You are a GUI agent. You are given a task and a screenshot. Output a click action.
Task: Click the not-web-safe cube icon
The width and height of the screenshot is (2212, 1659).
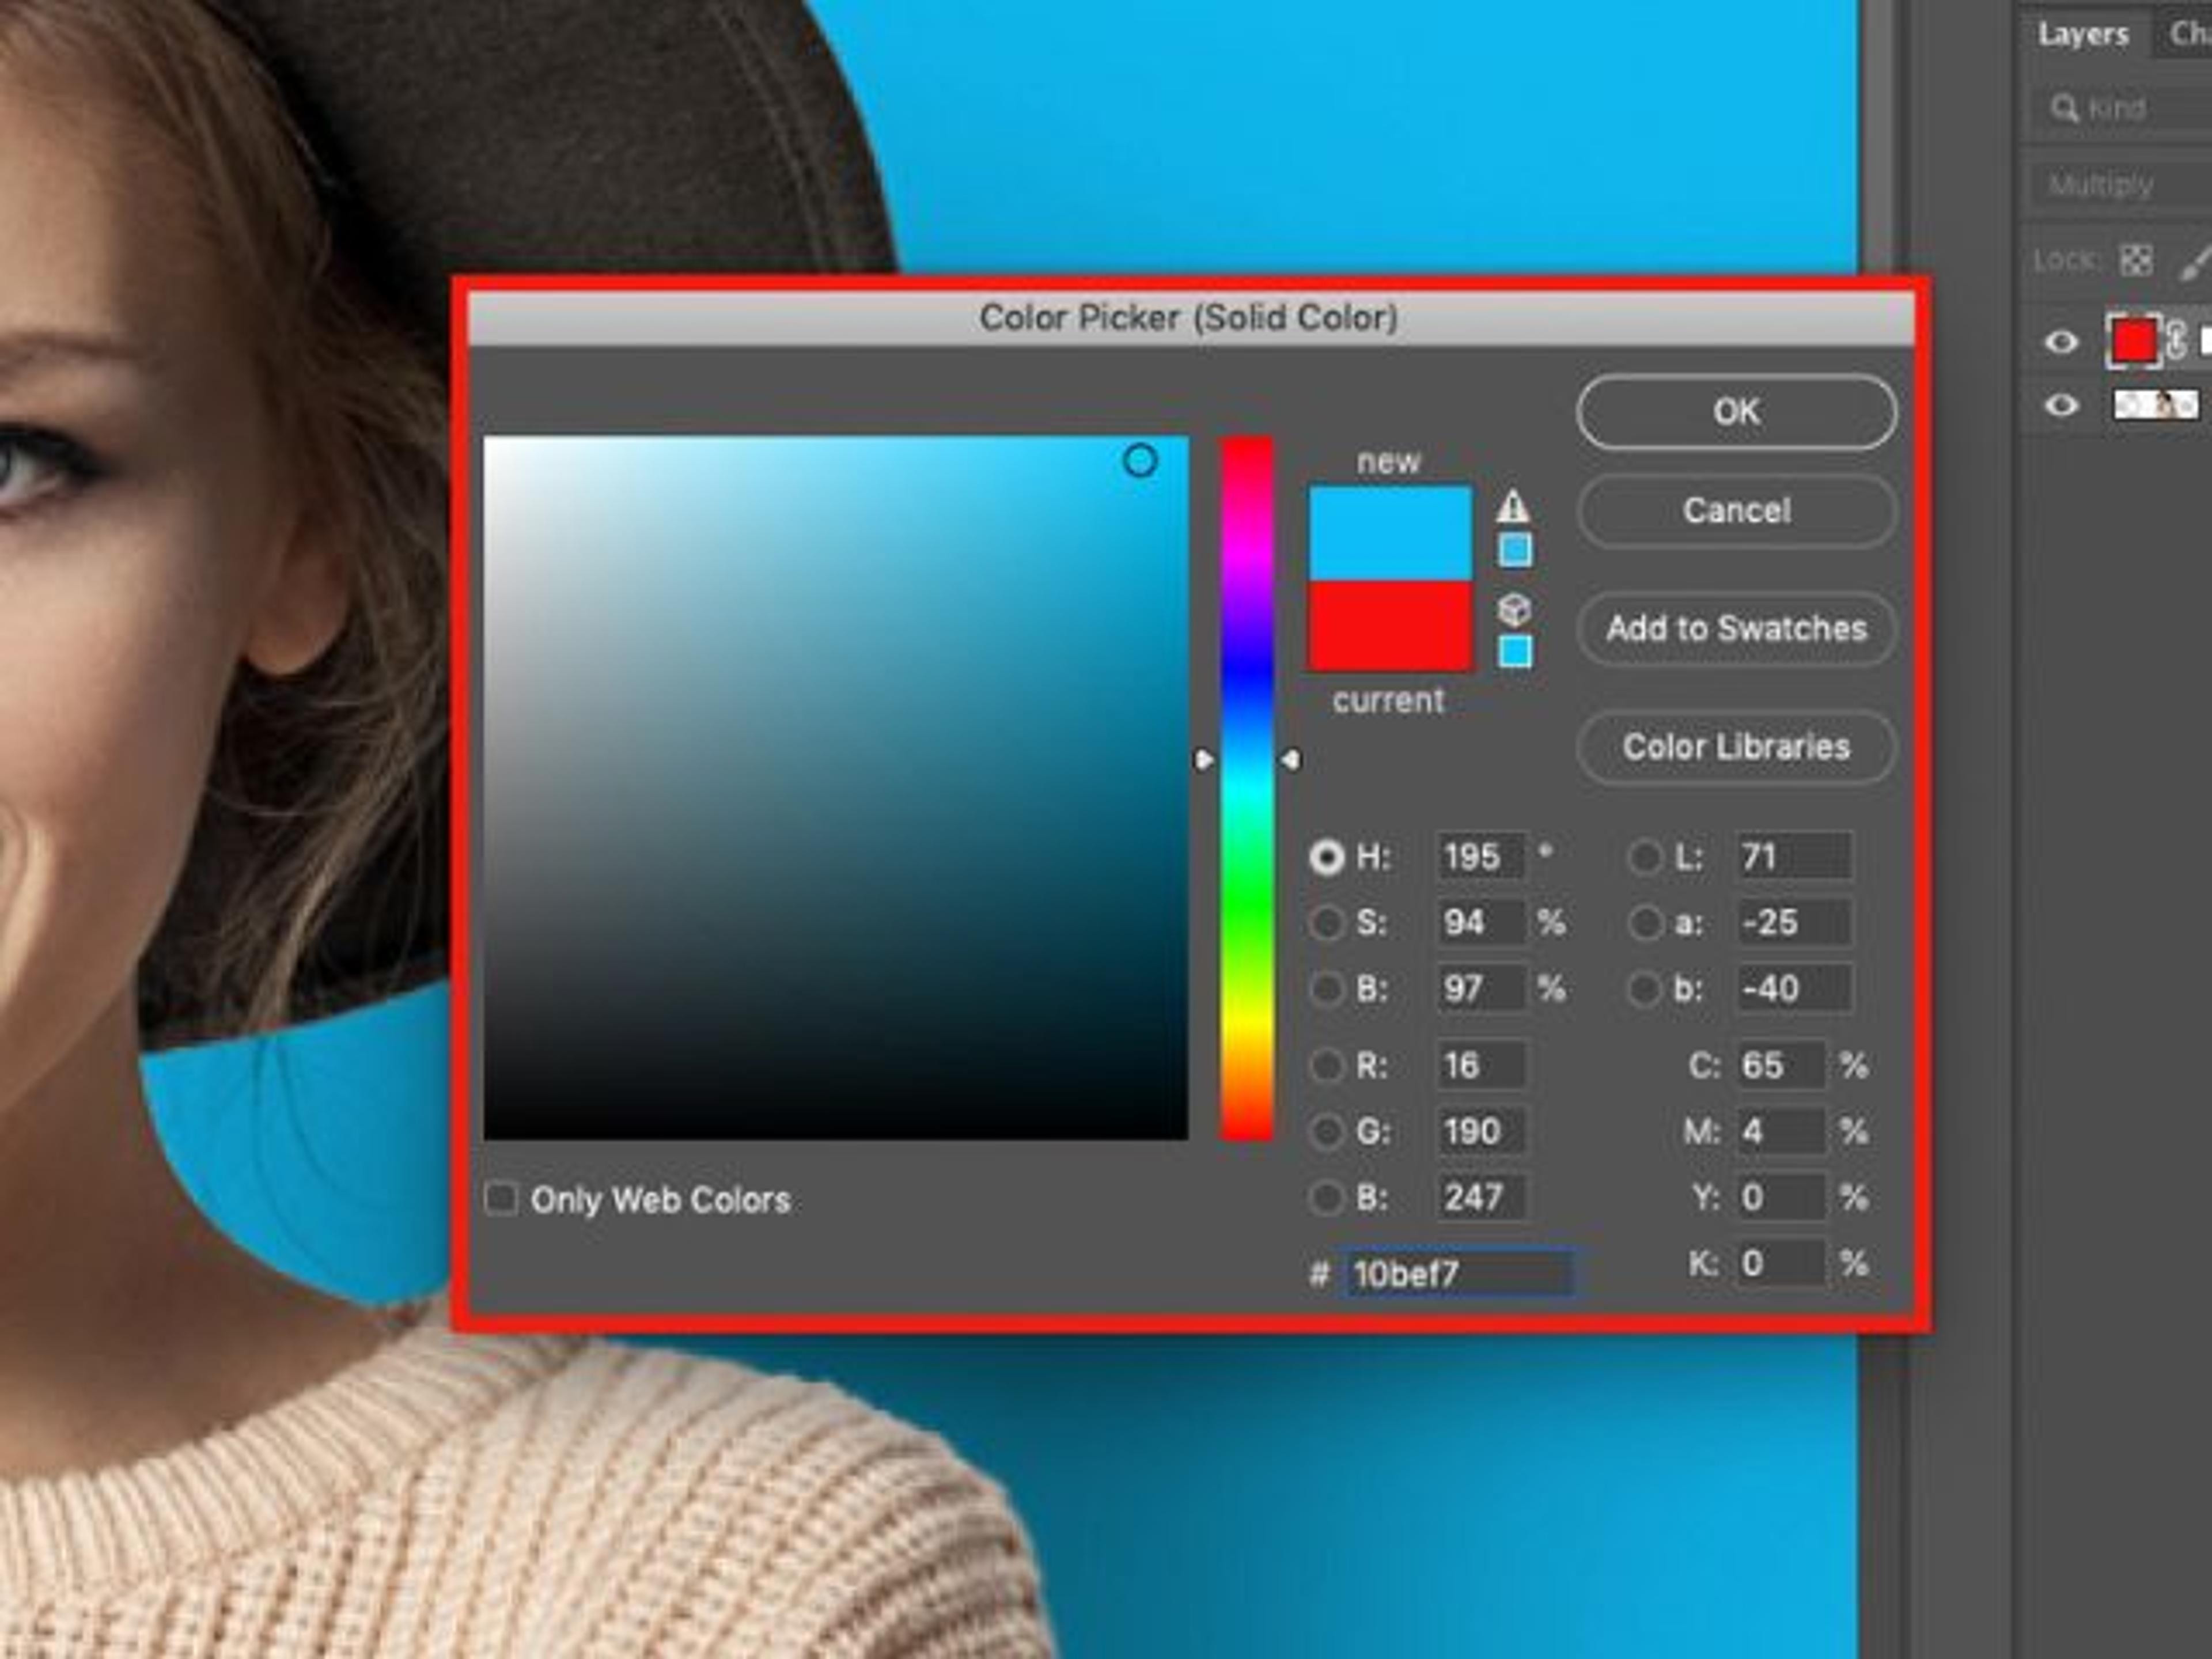[1514, 610]
